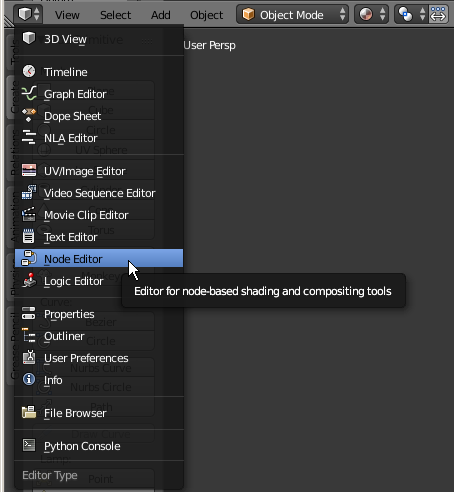Image resolution: width=454 pixels, height=492 pixels.
Task: Choose Video Sequence Editor
Action: 99,193
